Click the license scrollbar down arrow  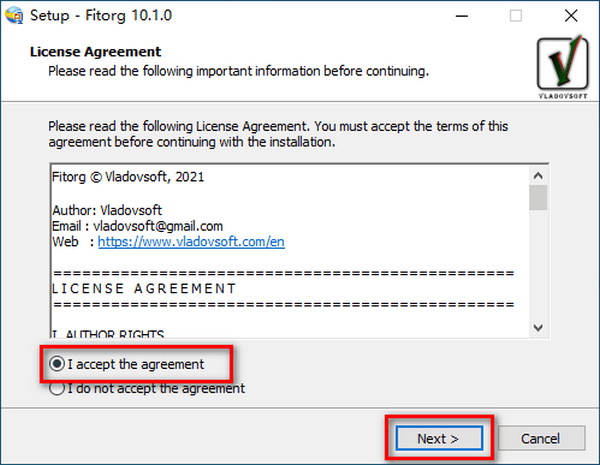pos(538,327)
